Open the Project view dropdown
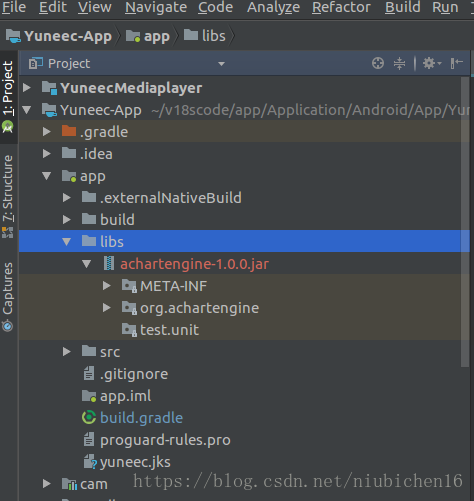 point(221,64)
